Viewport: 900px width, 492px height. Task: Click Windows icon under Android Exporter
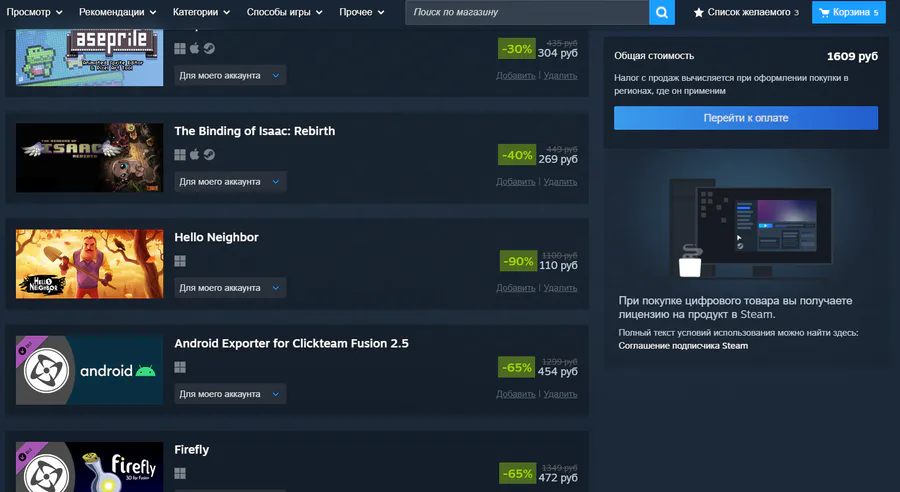pyautogui.click(x=180, y=367)
